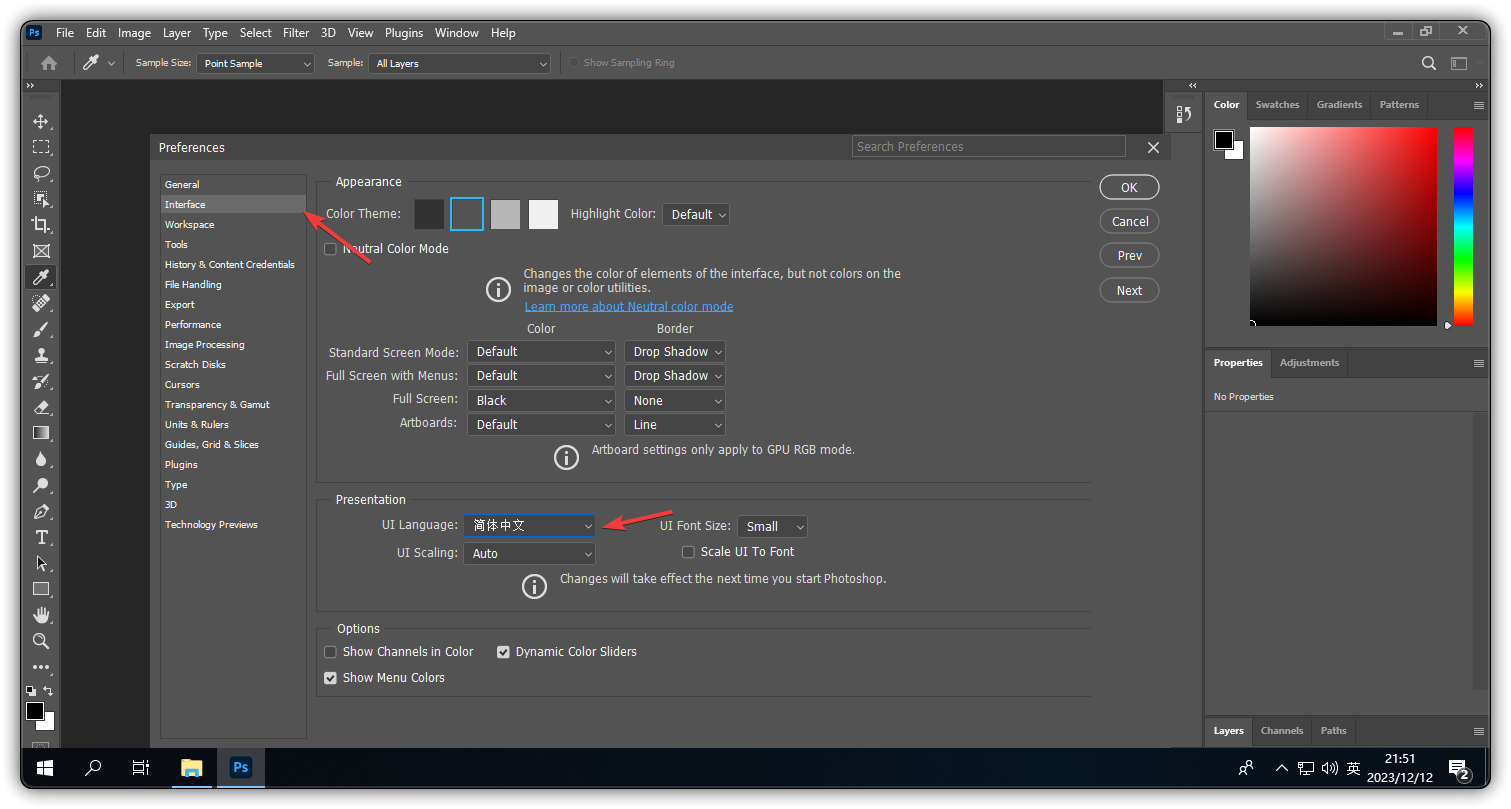Image resolution: width=1511 pixels, height=809 pixels.
Task: Switch to the Swatches tab
Action: point(1277,105)
